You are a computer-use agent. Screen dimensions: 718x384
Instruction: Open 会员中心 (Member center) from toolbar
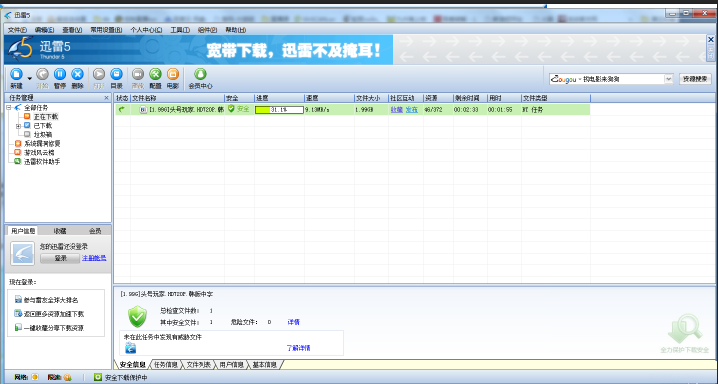pos(200,78)
